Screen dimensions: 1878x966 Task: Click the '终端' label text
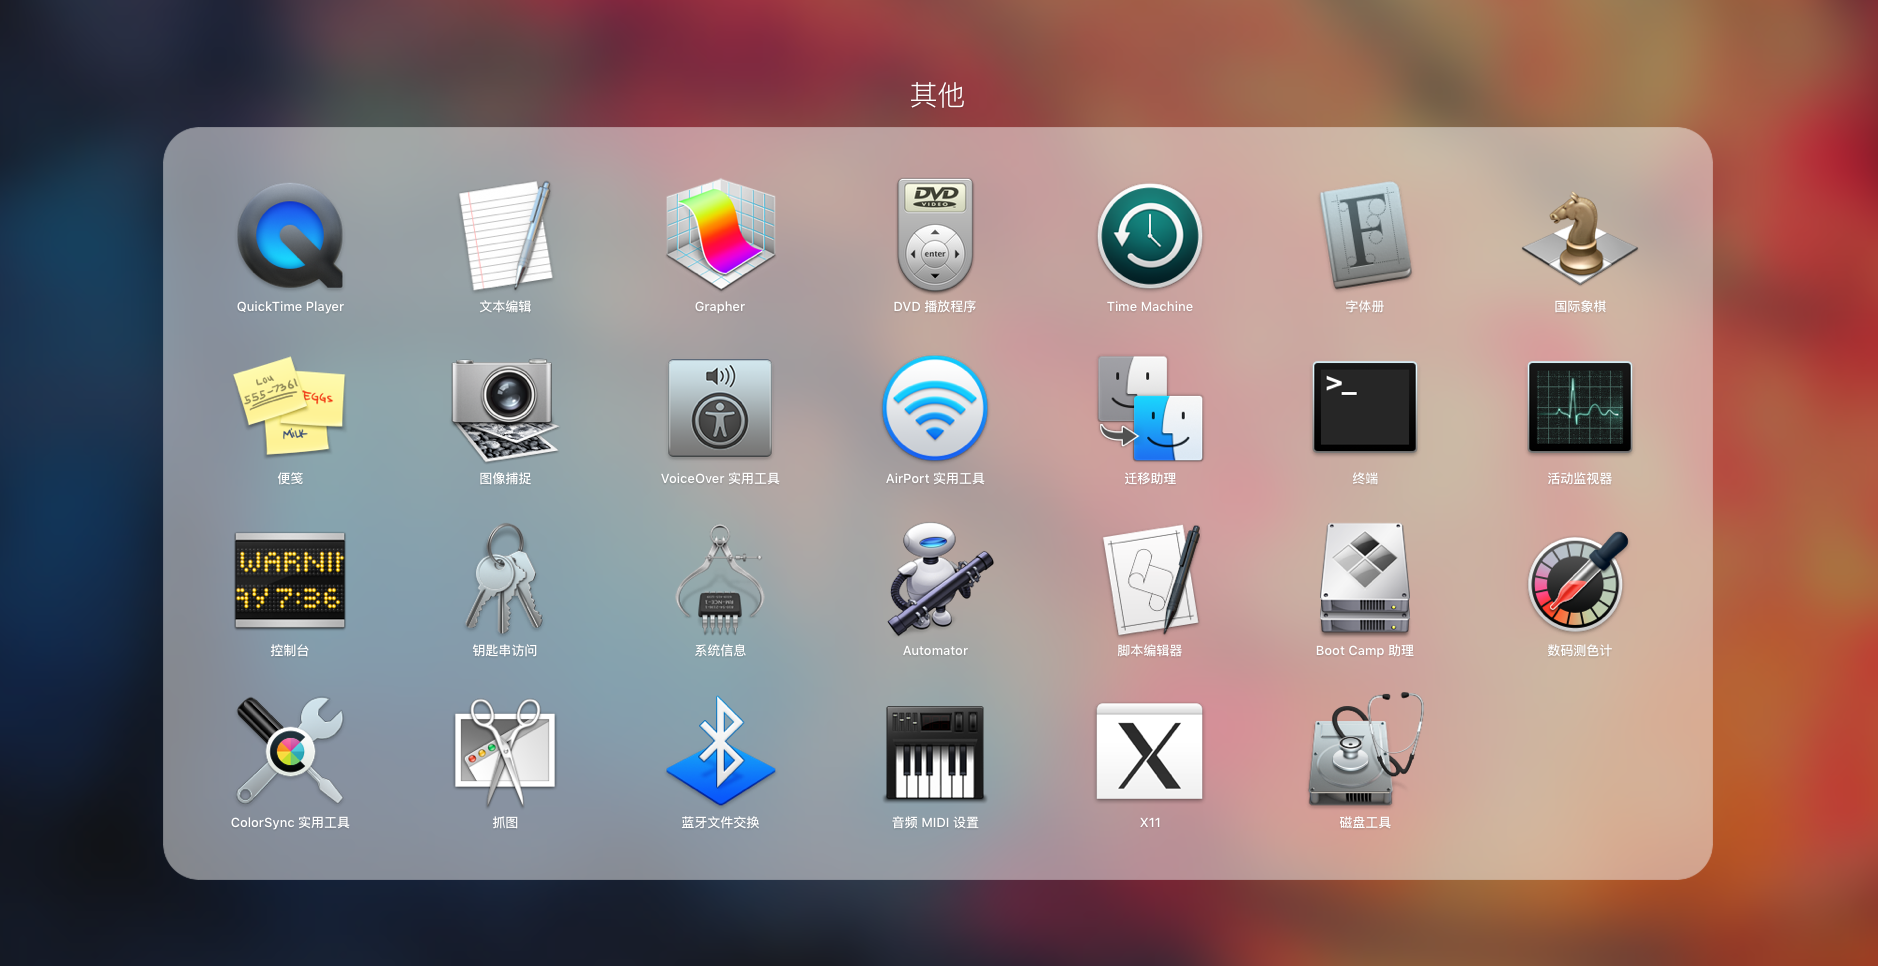pos(1365,479)
